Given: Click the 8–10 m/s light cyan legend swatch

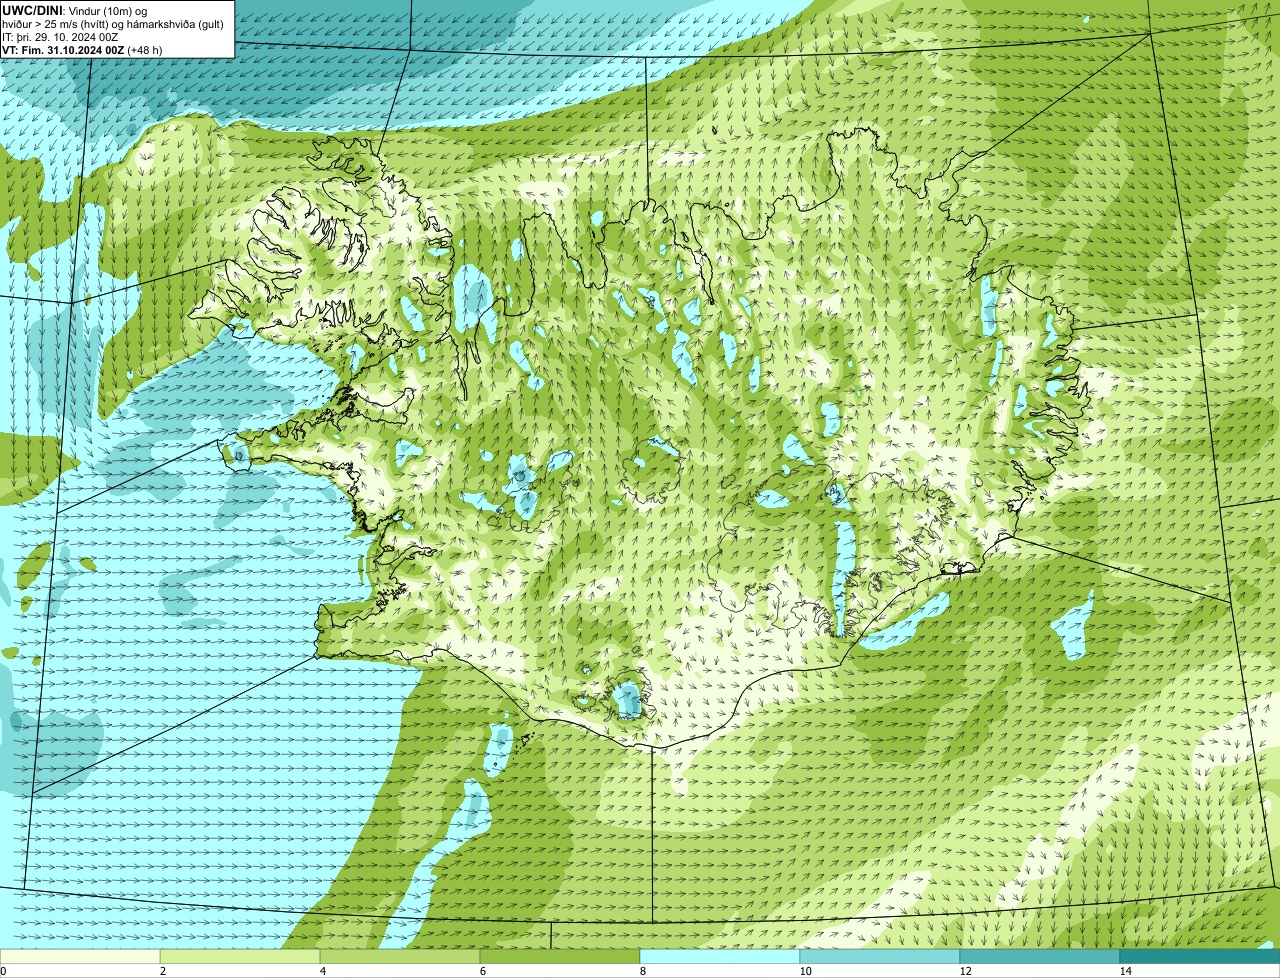Looking at the screenshot, I should tap(720, 956).
